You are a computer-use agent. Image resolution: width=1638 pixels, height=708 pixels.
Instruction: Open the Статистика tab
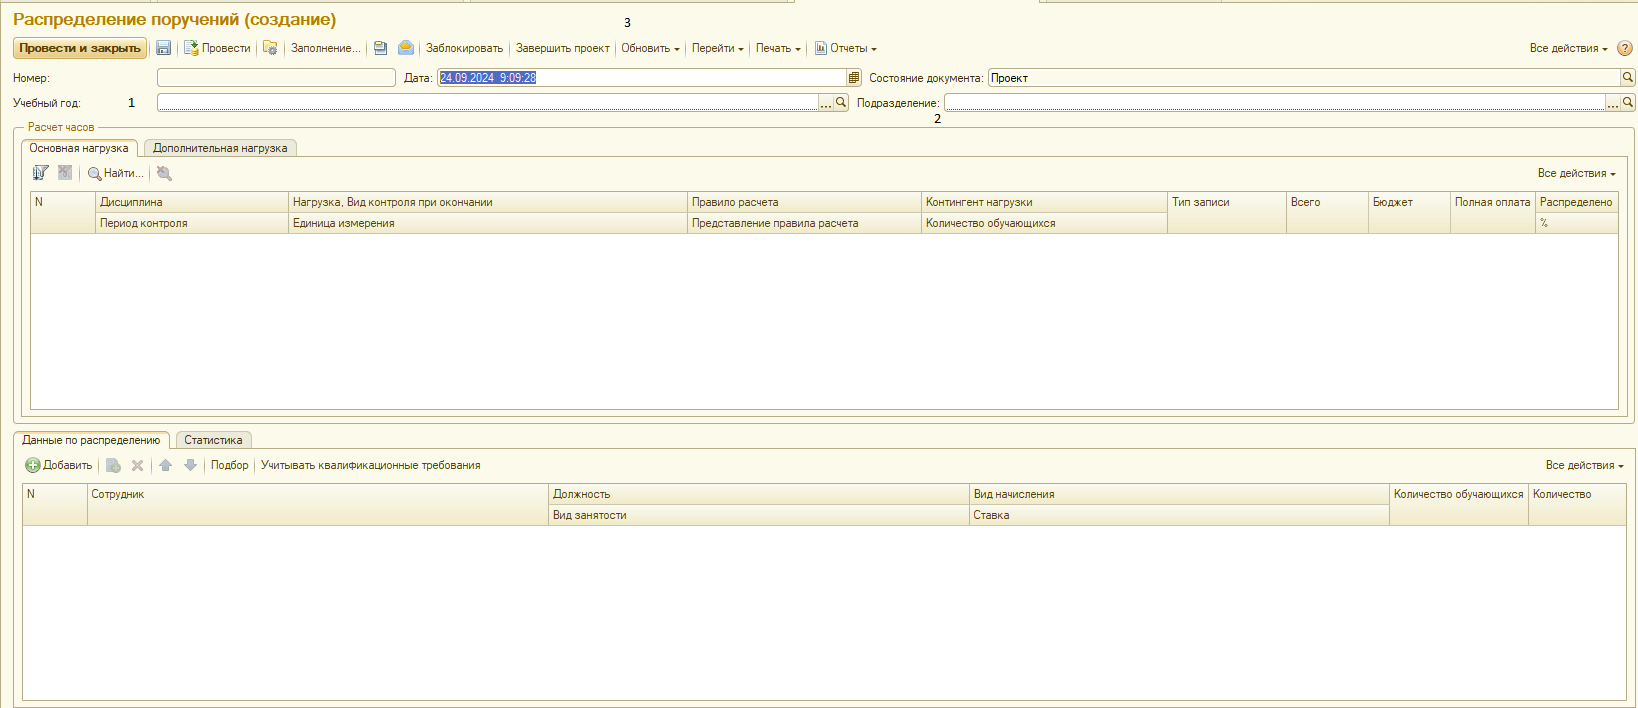[x=213, y=440]
